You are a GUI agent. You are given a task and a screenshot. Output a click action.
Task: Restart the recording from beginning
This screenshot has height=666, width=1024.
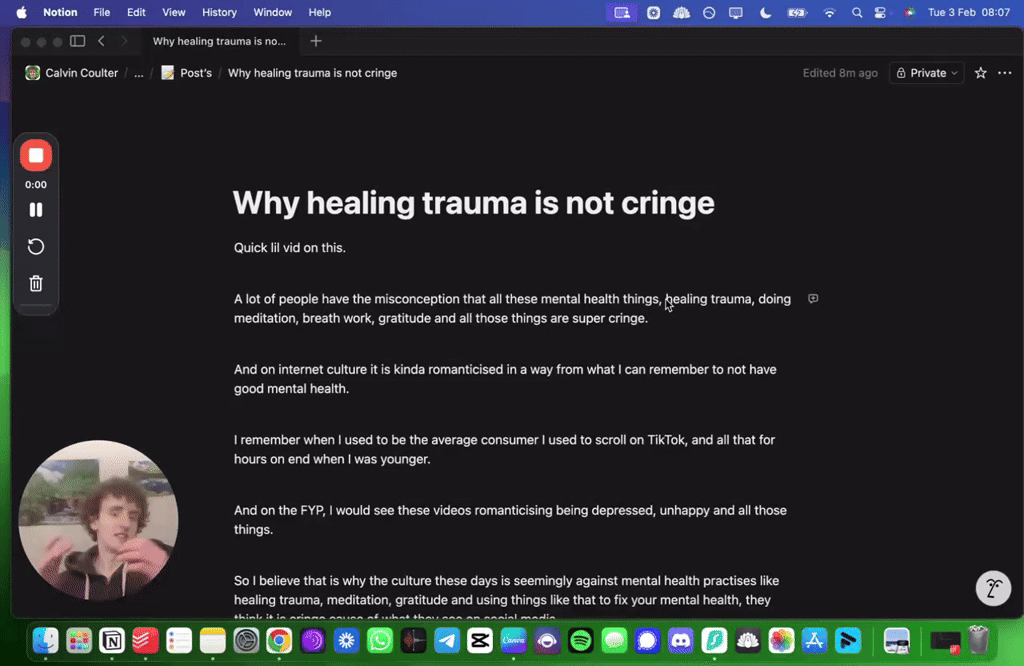point(35,246)
